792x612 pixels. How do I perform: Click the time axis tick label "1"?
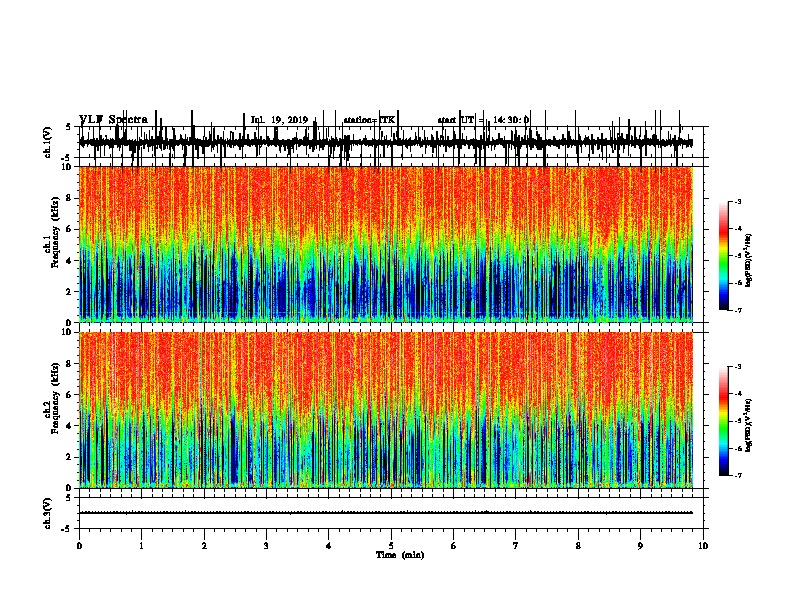click(142, 546)
